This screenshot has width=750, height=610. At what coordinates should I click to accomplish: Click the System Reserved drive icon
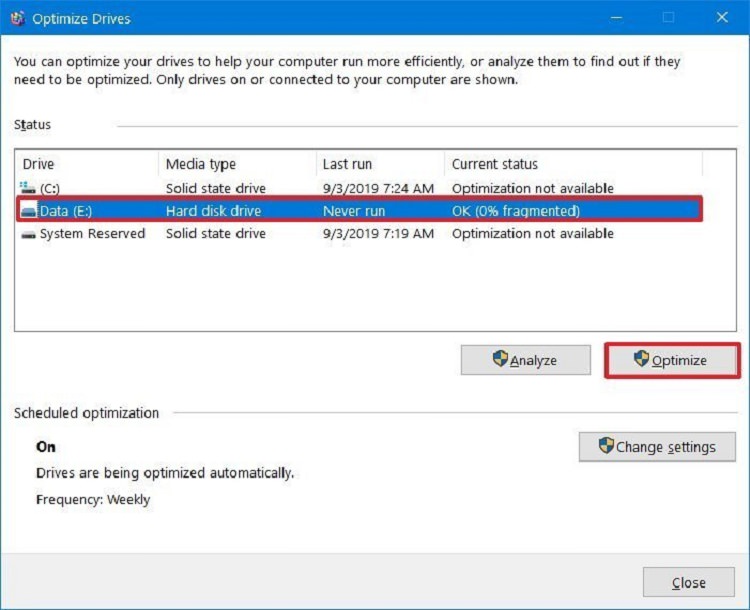coord(28,234)
